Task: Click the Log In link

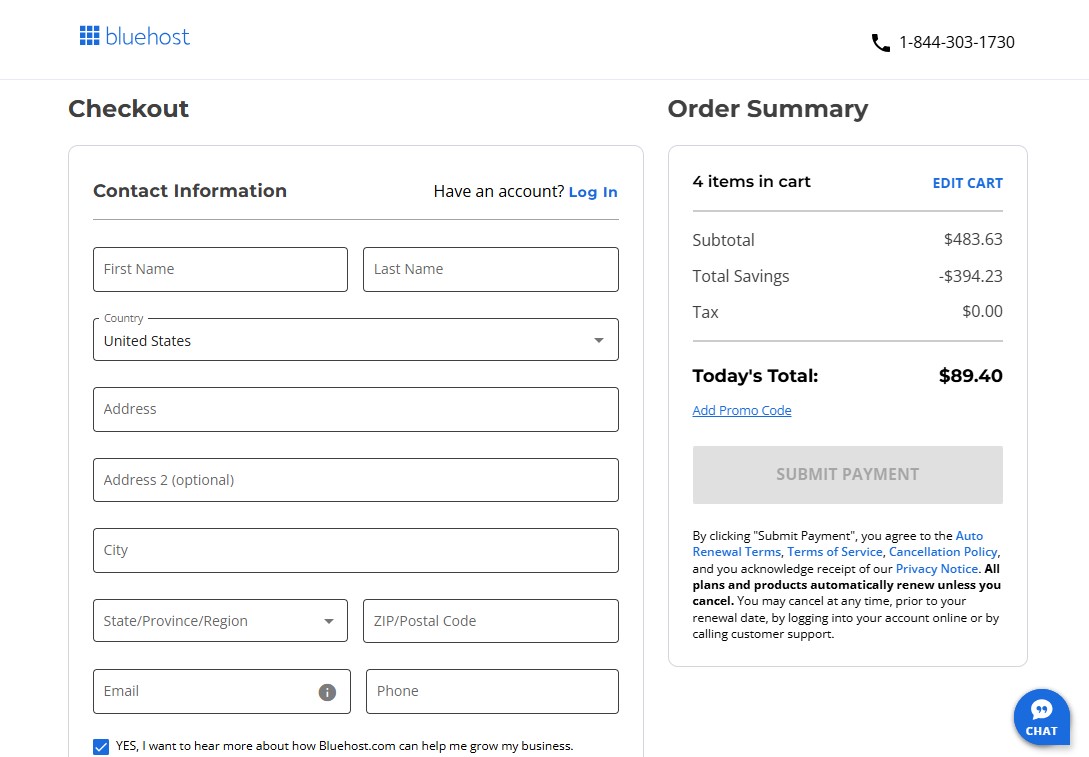Action: (593, 192)
